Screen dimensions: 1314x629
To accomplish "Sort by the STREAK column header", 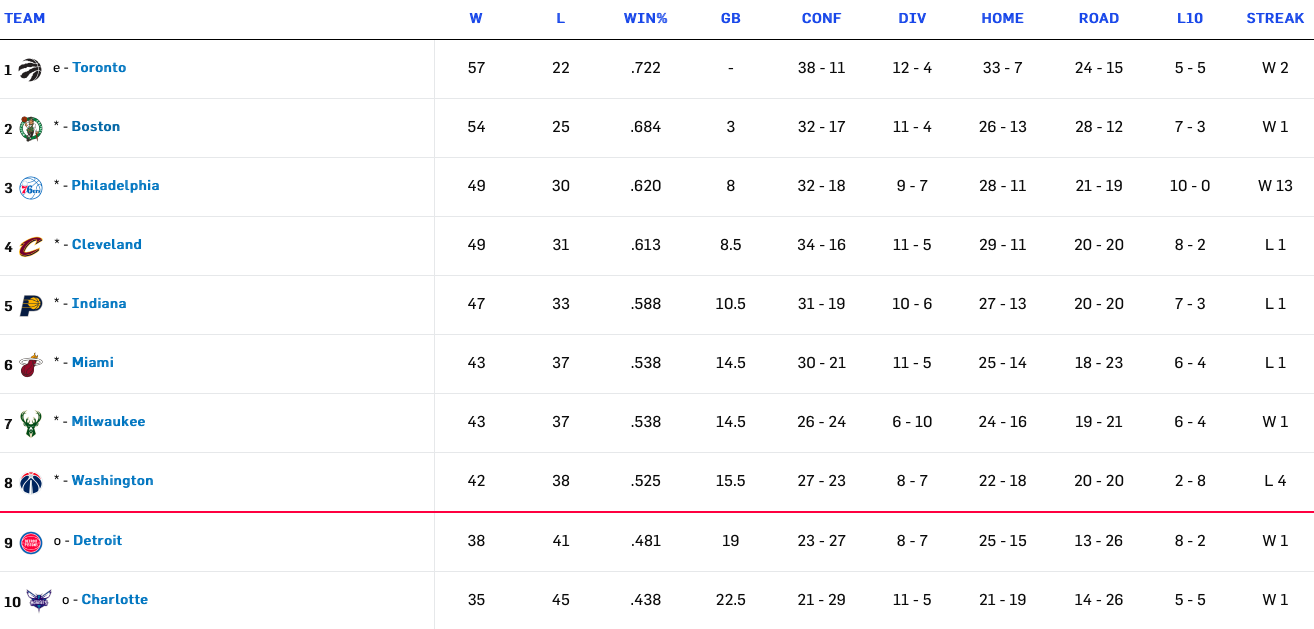I will click(x=1275, y=18).
